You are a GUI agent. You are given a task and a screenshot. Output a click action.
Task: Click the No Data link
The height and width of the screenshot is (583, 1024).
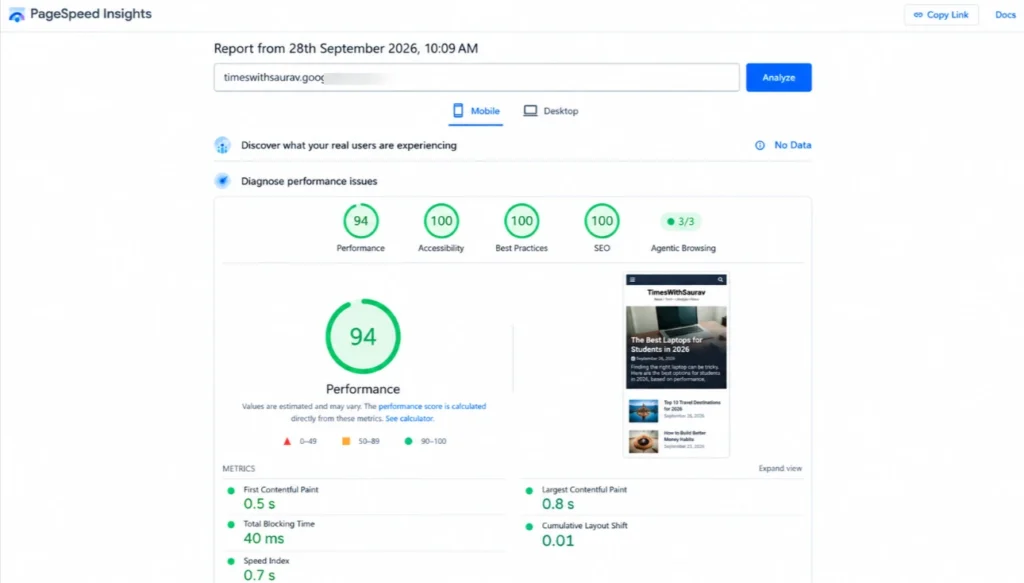[x=792, y=145]
